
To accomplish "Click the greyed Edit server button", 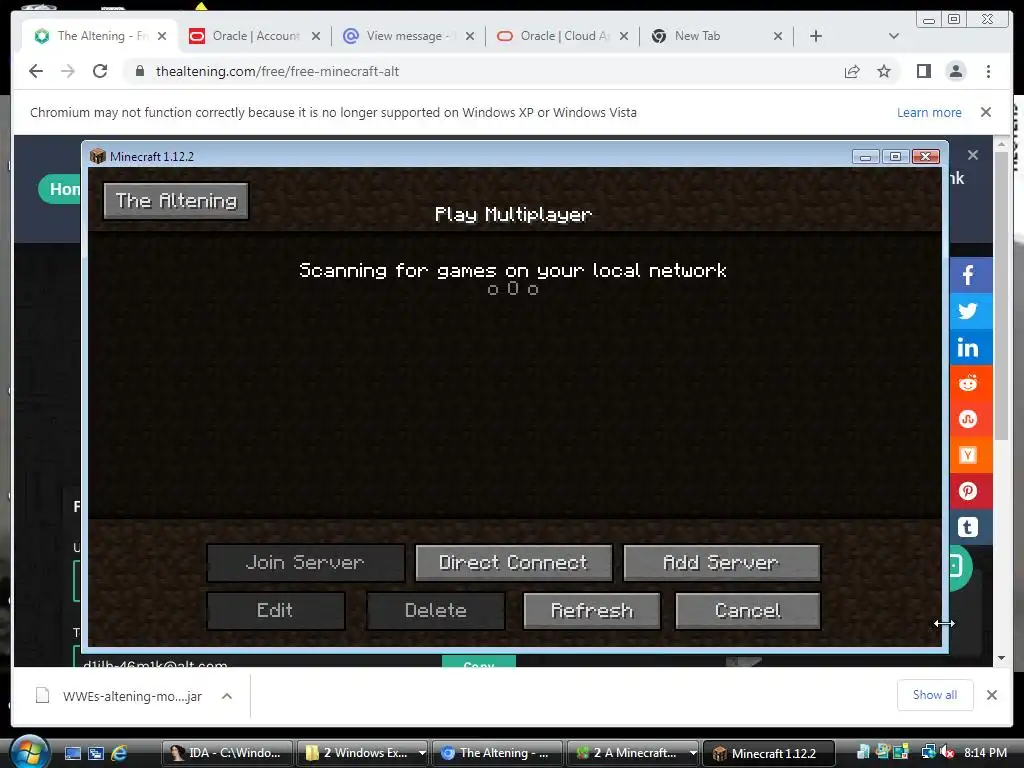I will tap(276, 611).
